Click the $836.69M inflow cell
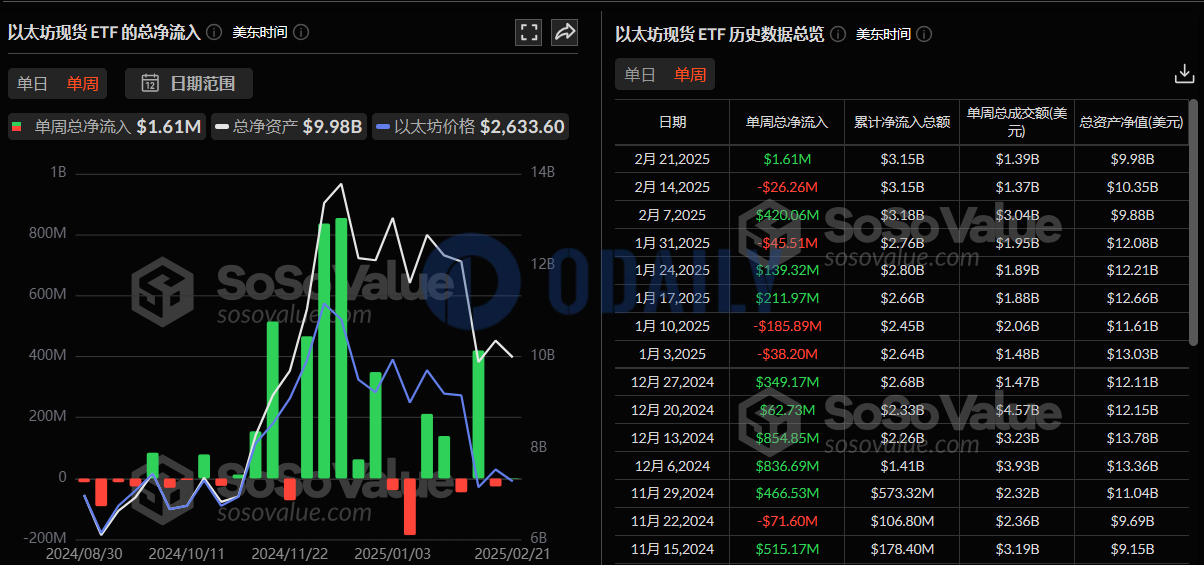The width and height of the screenshot is (1204, 565). tap(787, 466)
